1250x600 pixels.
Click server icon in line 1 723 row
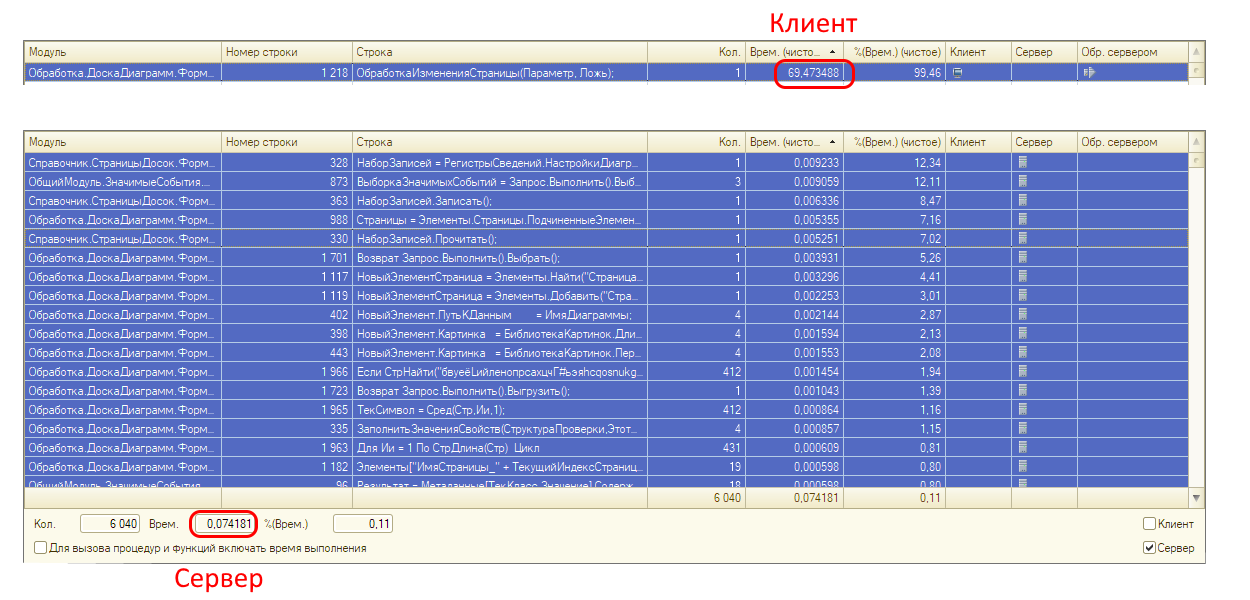tap(1023, 390)
